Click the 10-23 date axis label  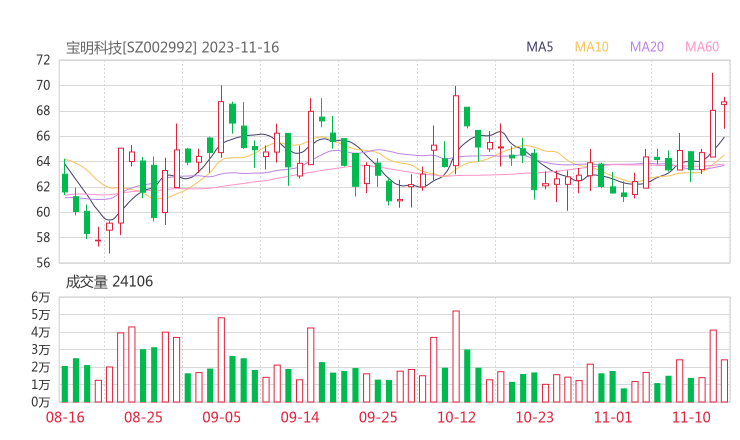(x=534, y=417)
